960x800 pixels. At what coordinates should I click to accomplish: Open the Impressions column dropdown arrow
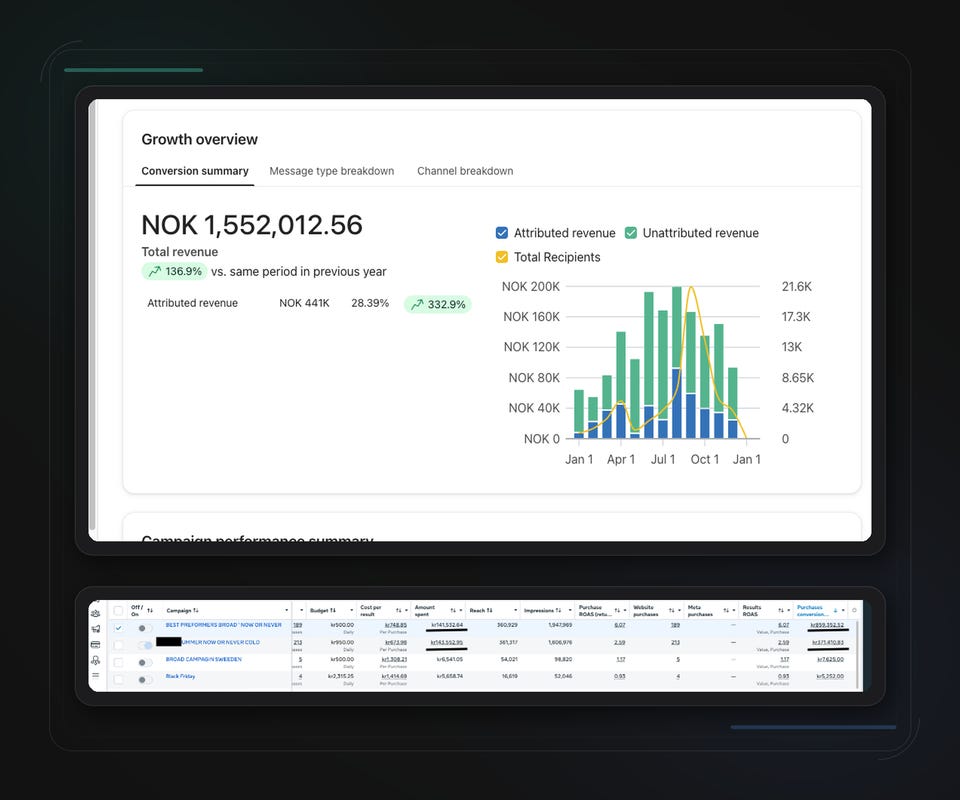[x=570, y=610]
